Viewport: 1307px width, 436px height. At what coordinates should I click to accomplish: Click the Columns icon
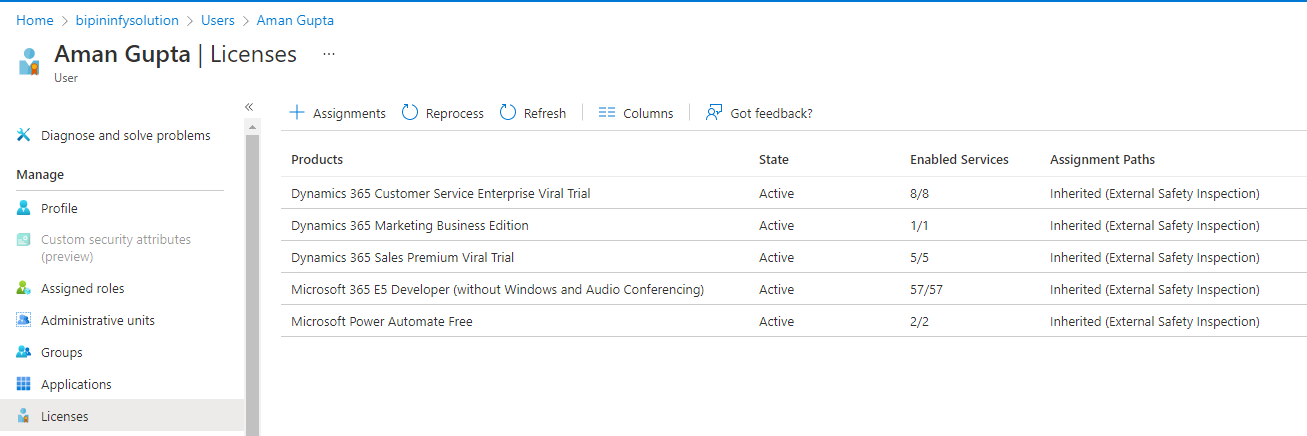[x=607, y=113]
